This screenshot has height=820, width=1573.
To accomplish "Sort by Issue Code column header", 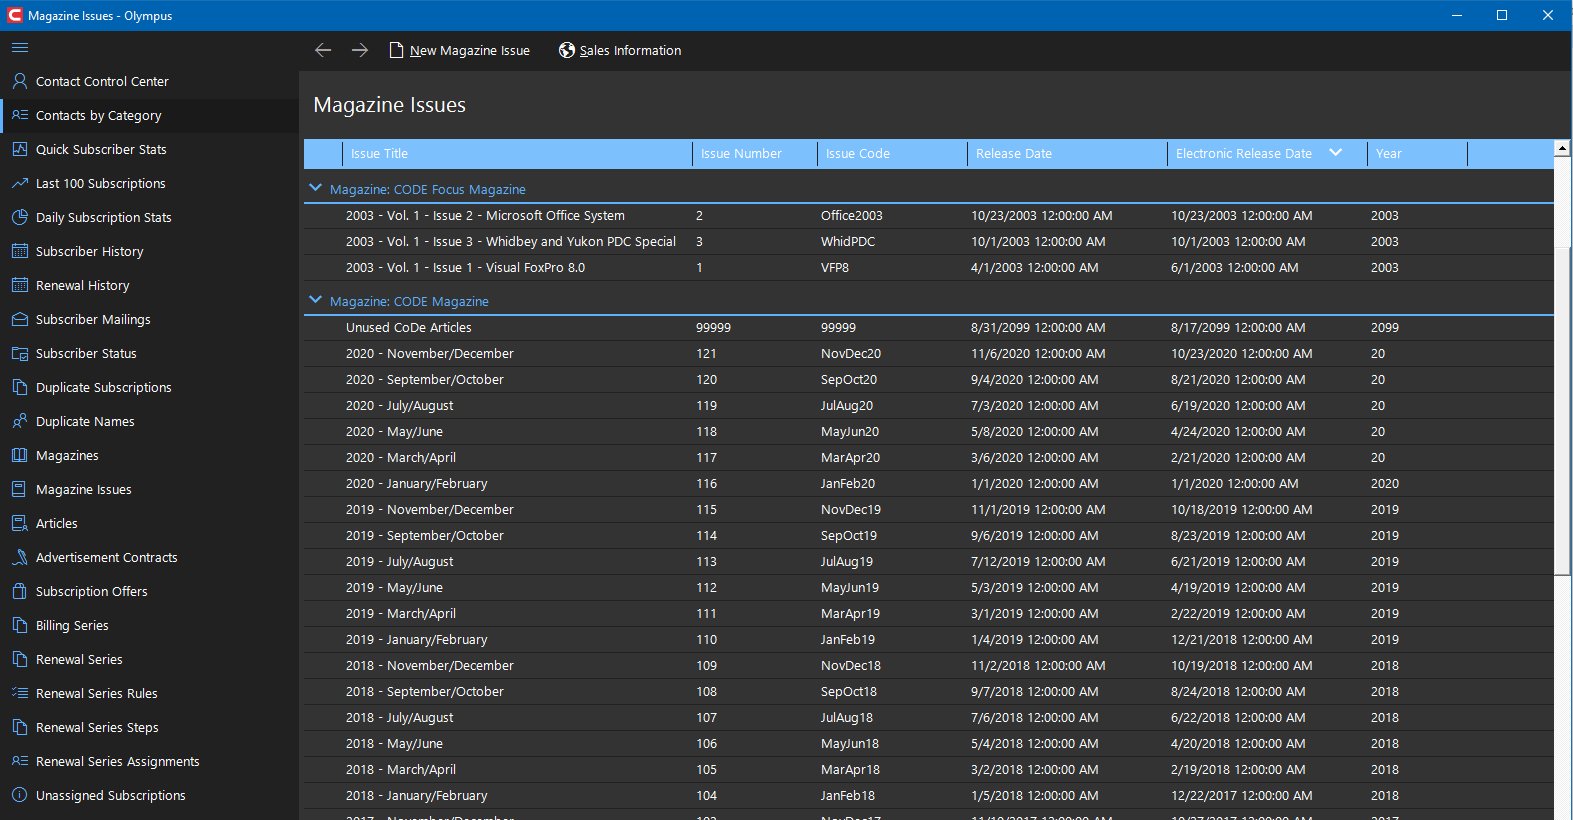I will tap(892, 153).
